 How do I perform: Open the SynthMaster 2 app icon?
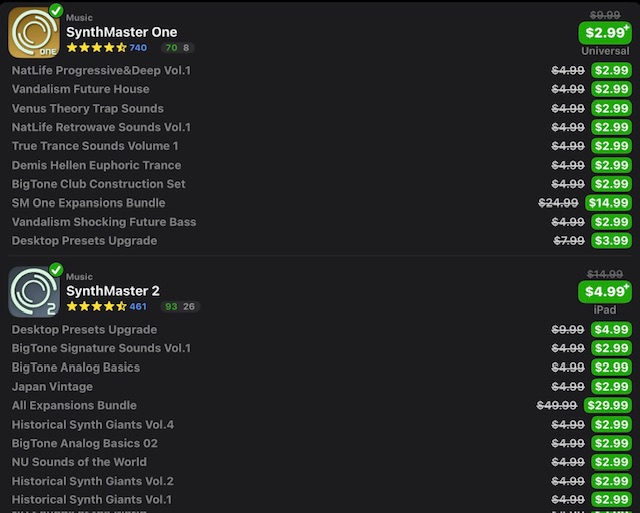click(x=34, y=291)
